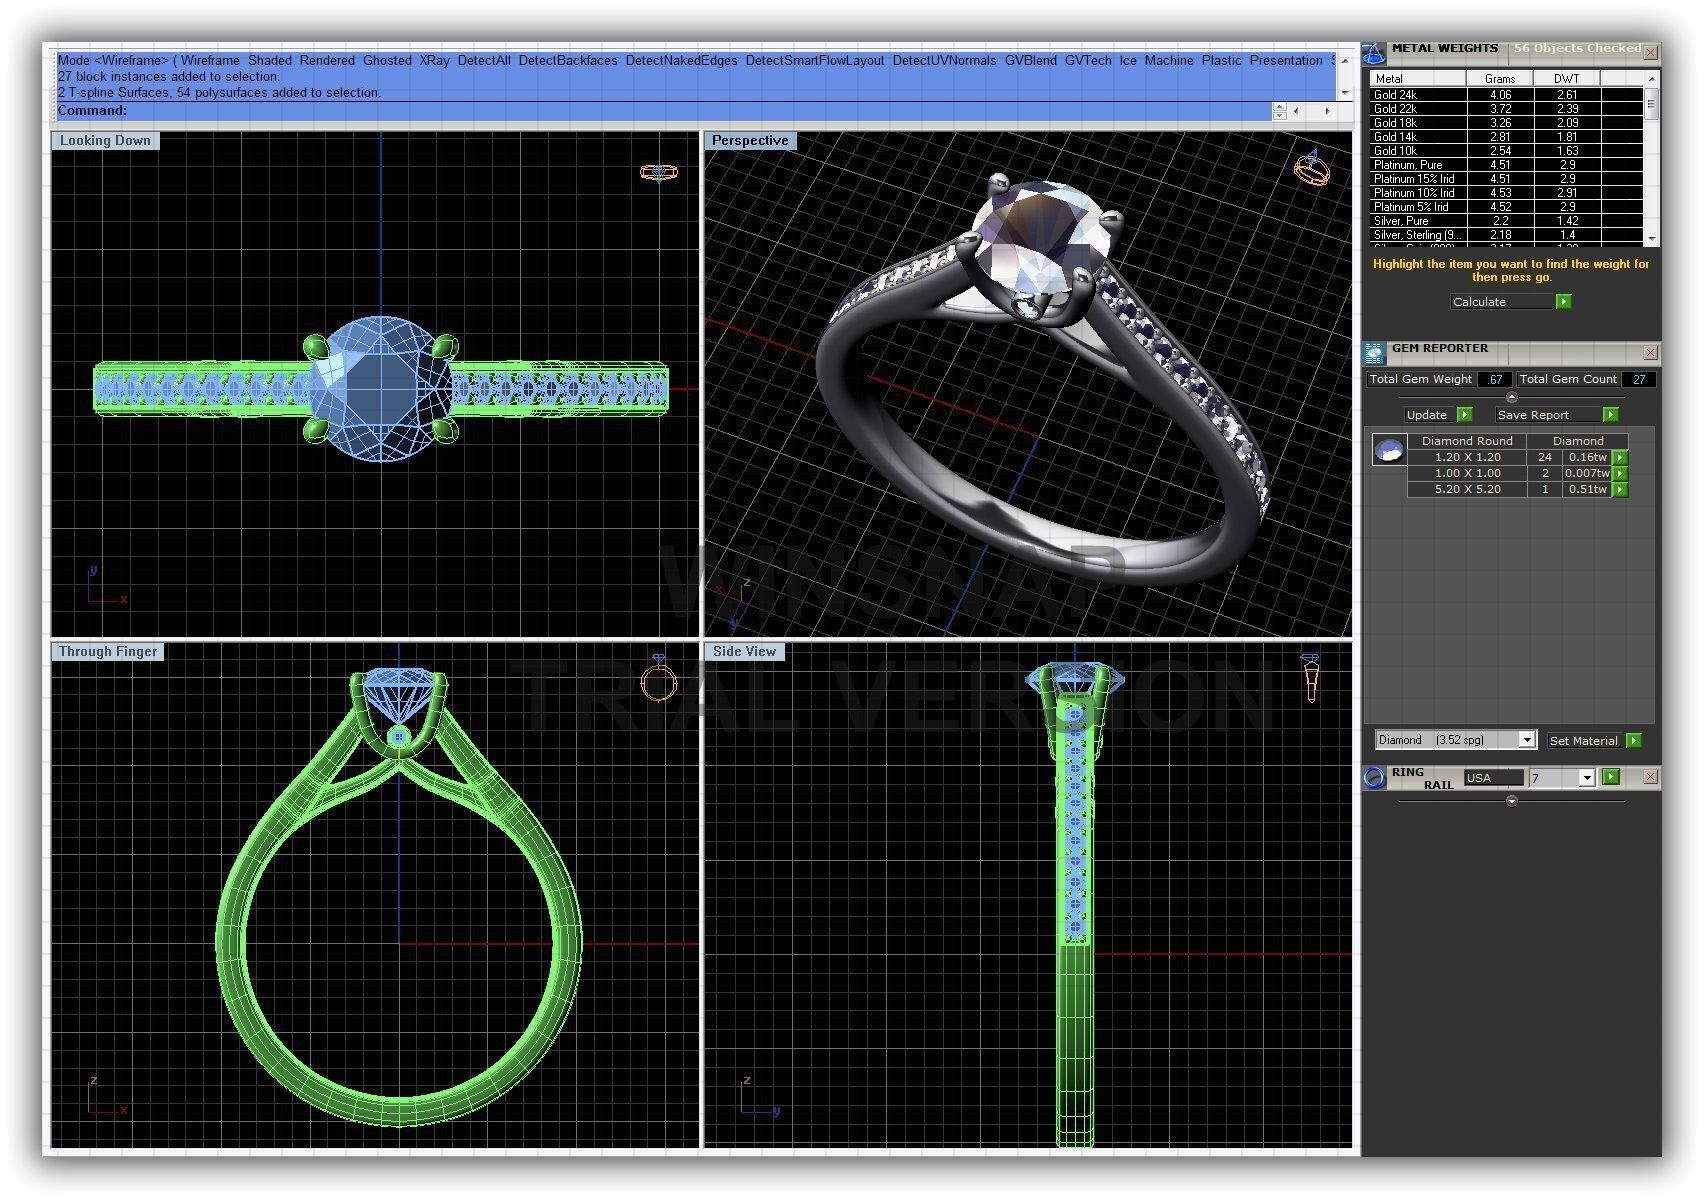
Task: Select the Presentation display mode option
Action: click(1286, 60)
